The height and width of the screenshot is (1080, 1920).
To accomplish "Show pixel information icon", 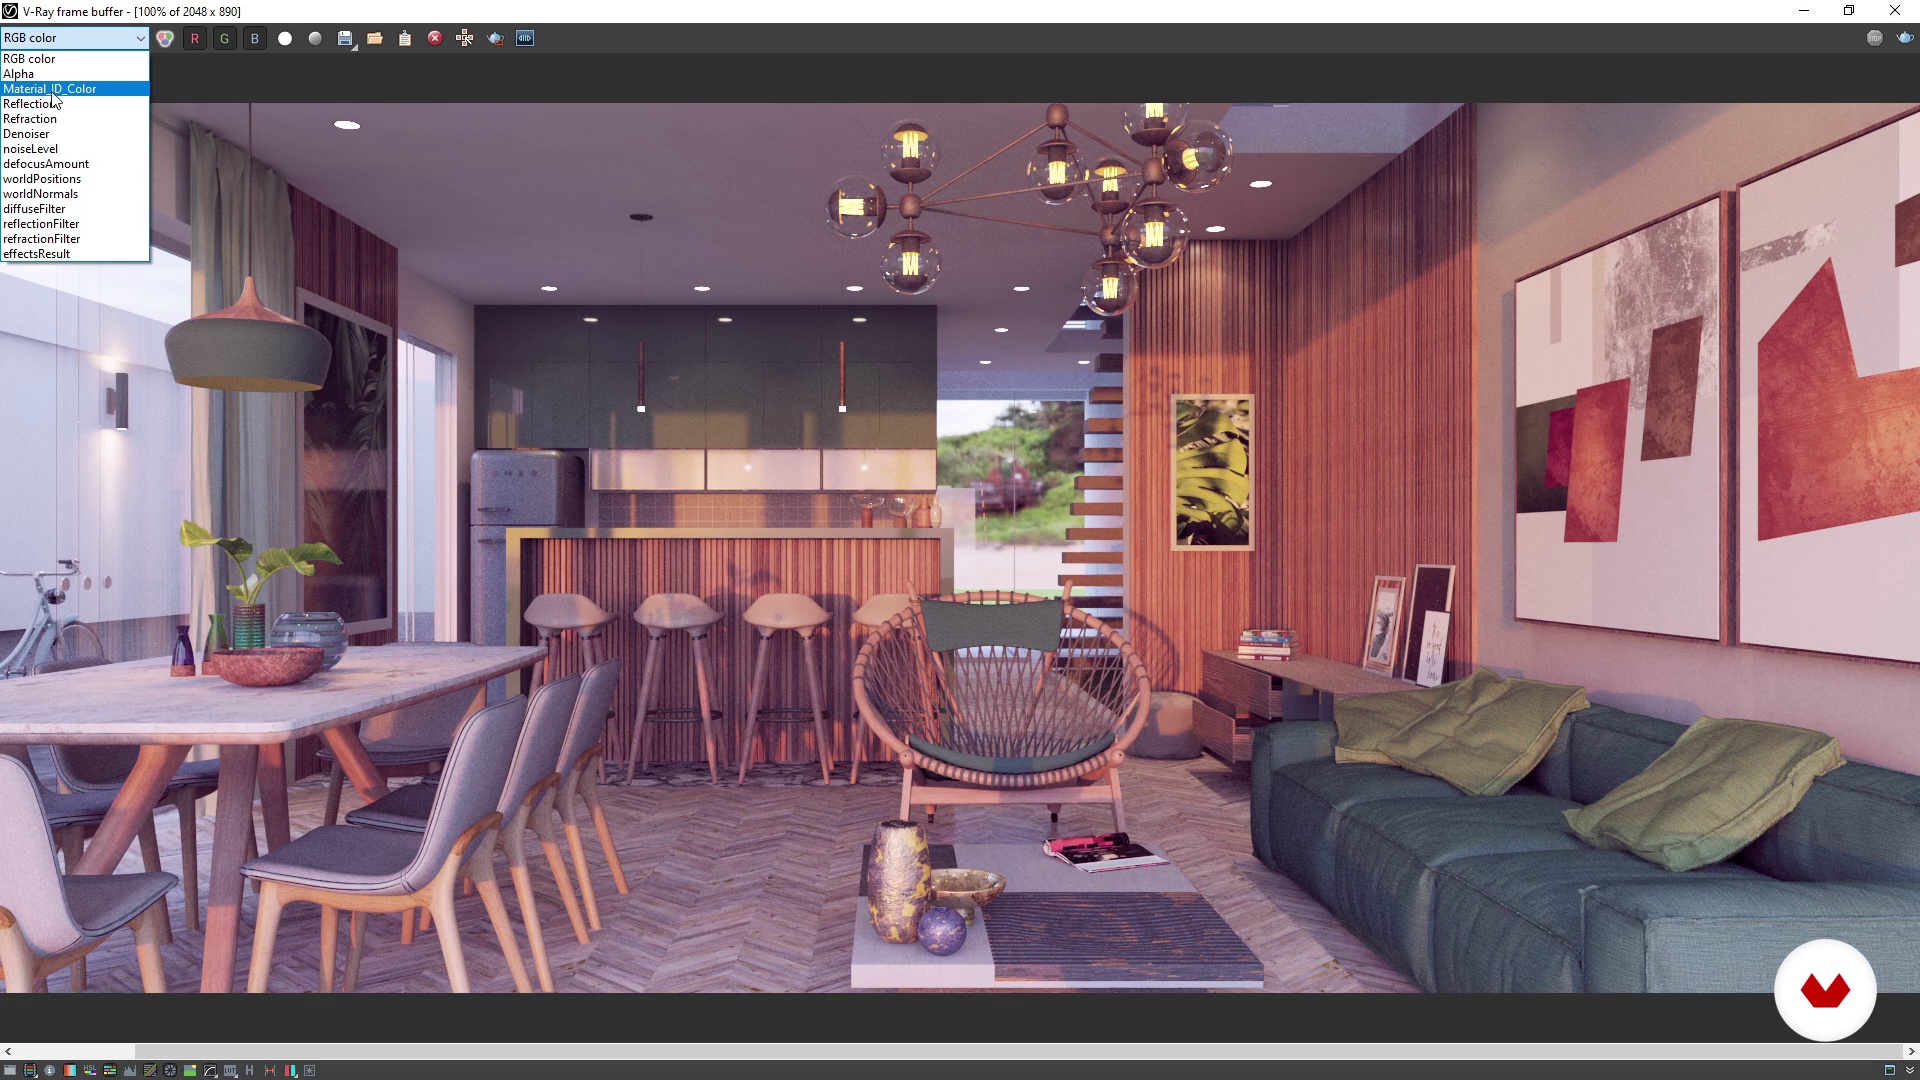I will click(x=50, y=1070).
